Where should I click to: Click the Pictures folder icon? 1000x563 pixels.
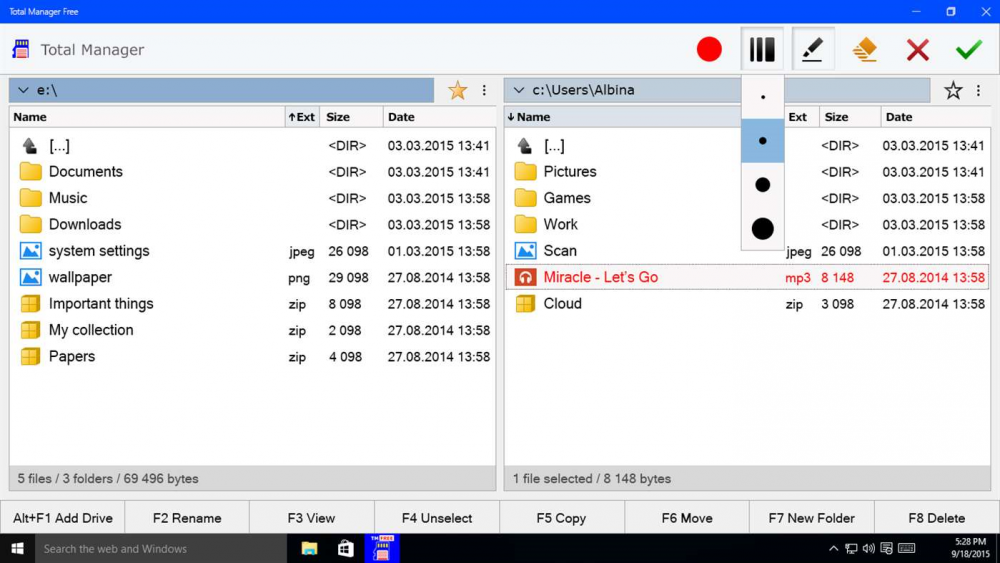tap(525, 172)
